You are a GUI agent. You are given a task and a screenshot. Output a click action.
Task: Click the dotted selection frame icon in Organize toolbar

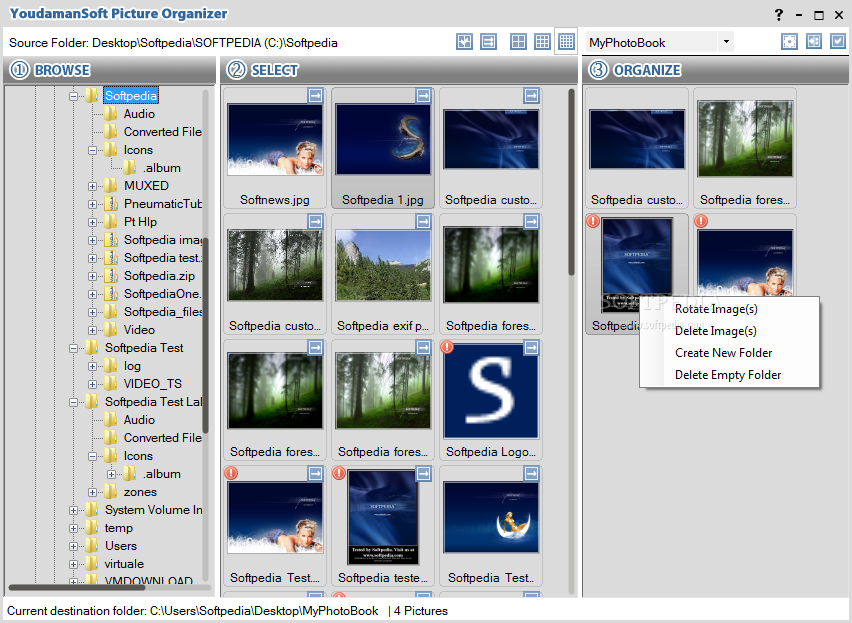click(790, 42)
